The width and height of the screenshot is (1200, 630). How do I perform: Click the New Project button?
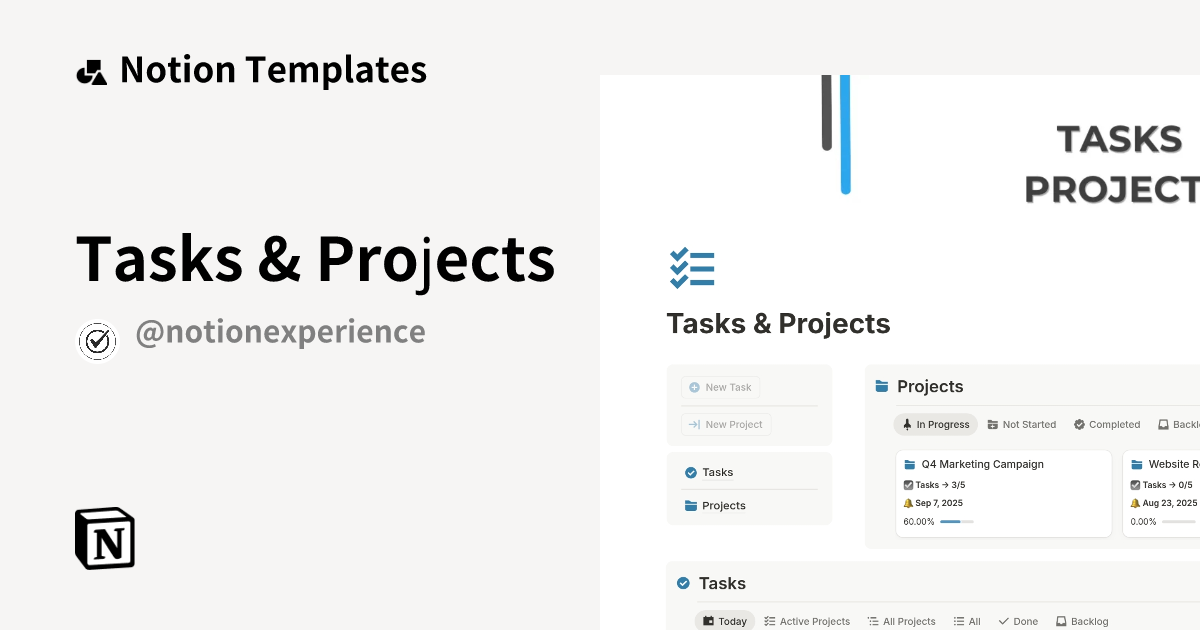[x=725, y=424]
